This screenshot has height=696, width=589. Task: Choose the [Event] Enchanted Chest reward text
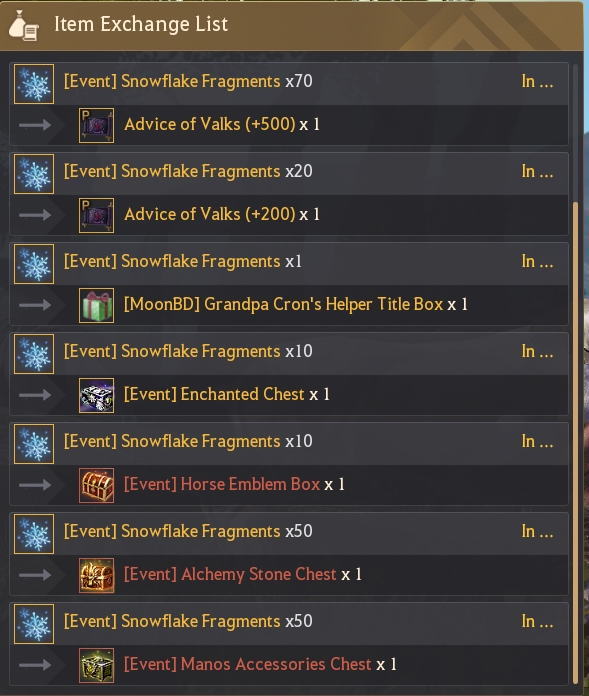tap(227, 394)
